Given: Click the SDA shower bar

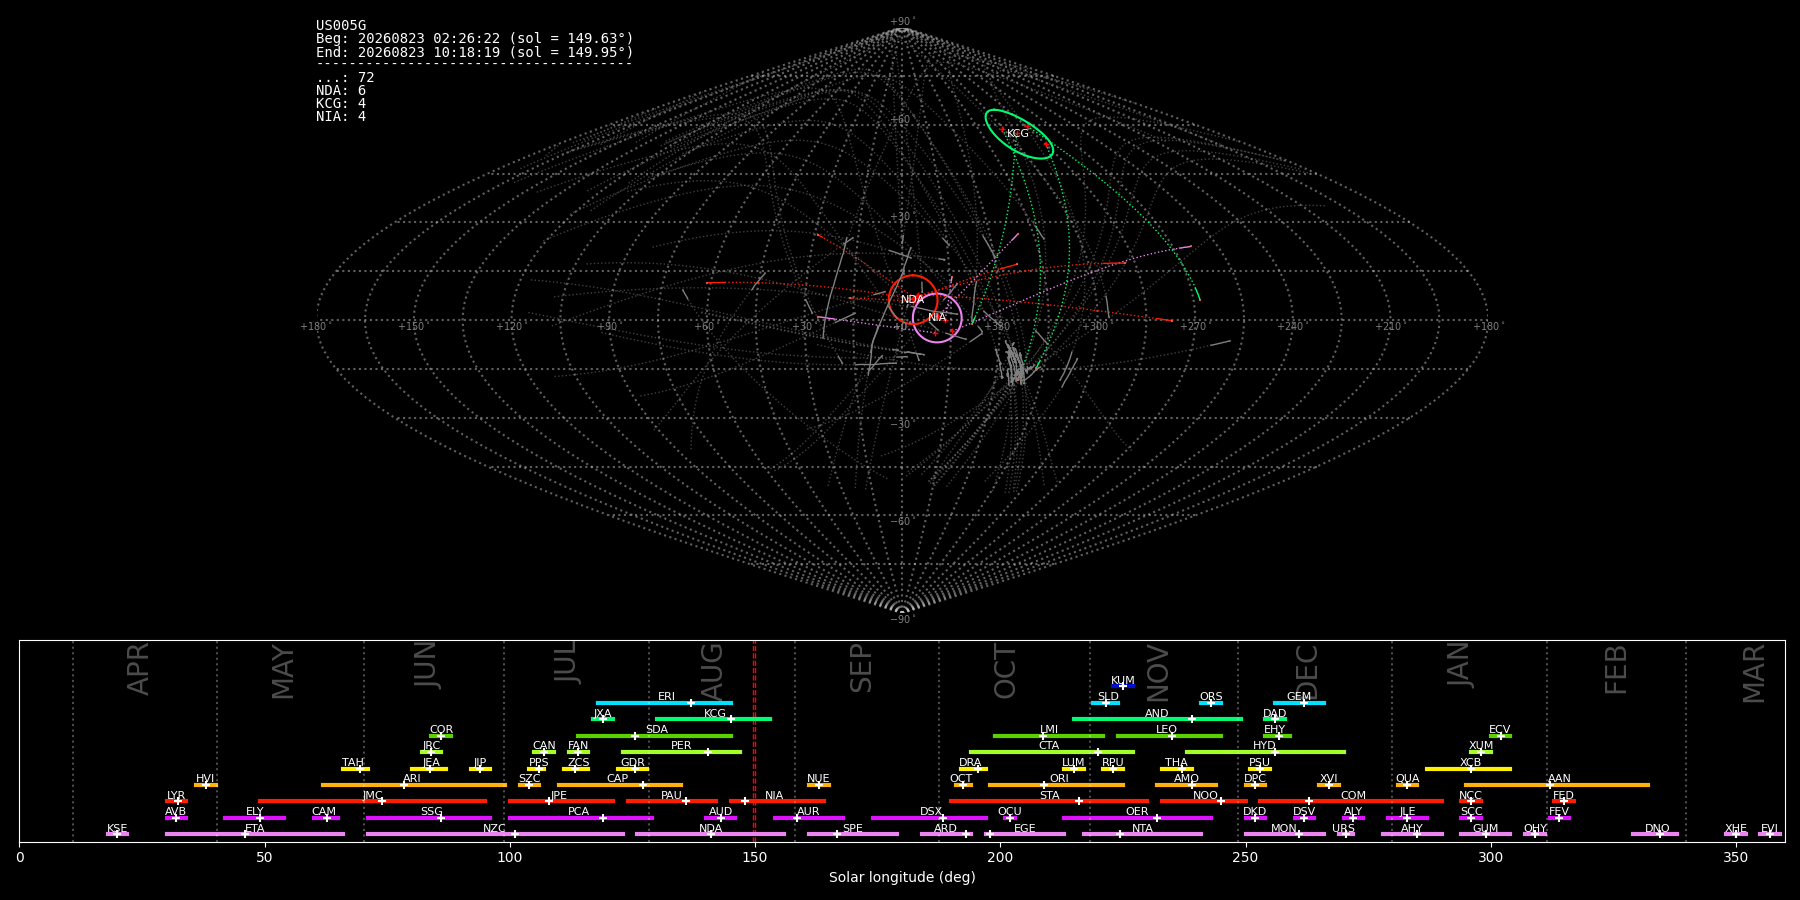Looking at the screenshot, I should pyautogui.click(x=654, y=736).
